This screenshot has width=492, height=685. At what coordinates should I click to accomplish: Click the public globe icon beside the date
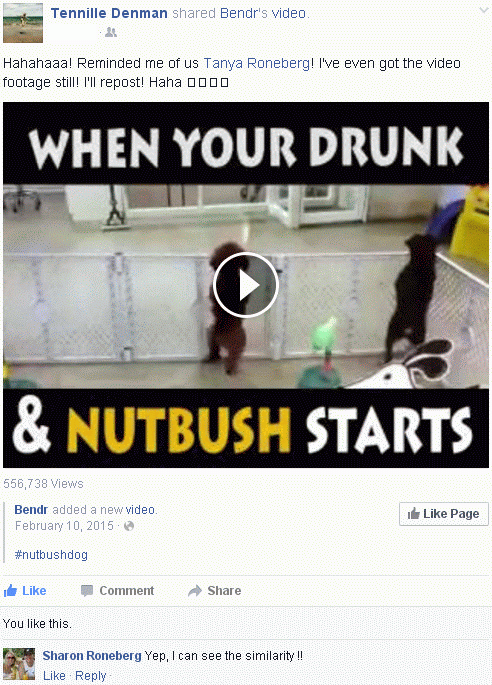(x=129, y=526)
